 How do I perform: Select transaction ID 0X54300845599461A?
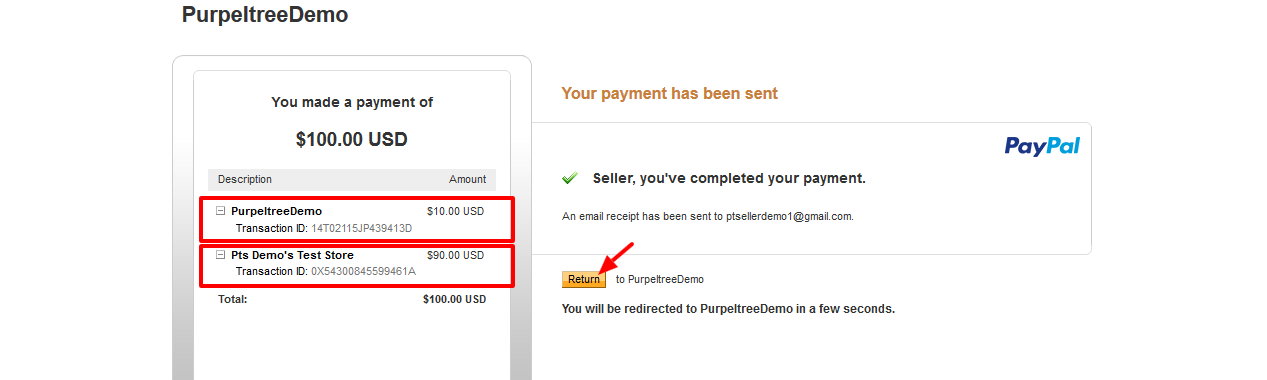(x=363, y=272)
